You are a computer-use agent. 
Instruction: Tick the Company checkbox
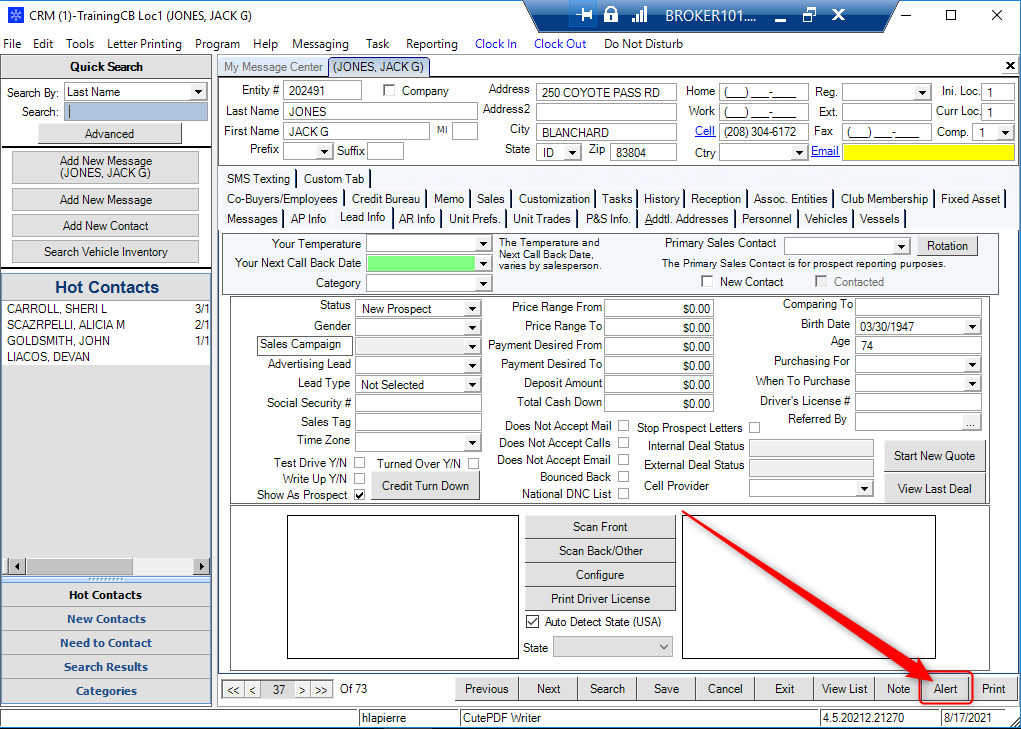[x=389, y=91]
